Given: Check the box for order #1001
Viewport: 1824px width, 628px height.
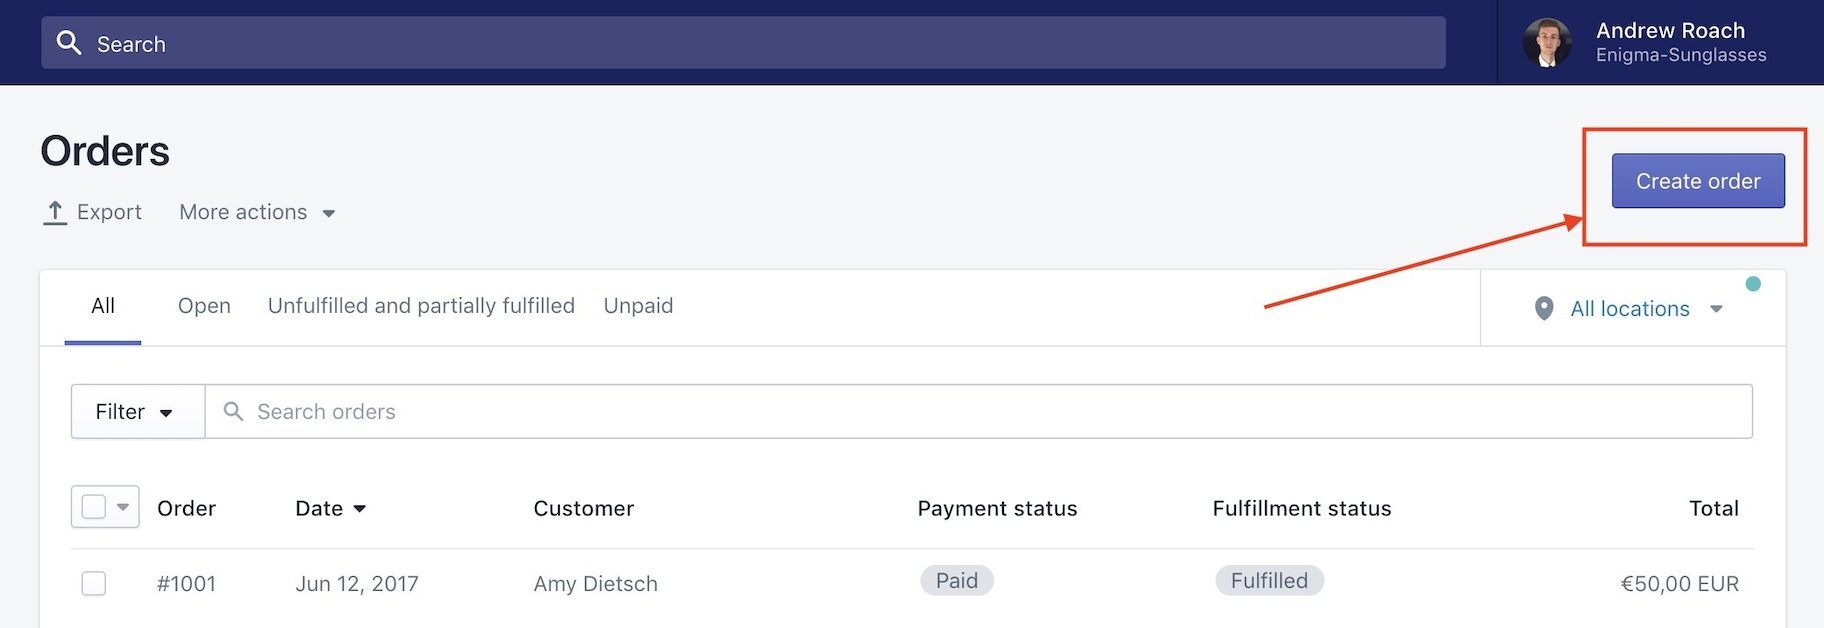Looking at the screenshot, I should (94, 583).
